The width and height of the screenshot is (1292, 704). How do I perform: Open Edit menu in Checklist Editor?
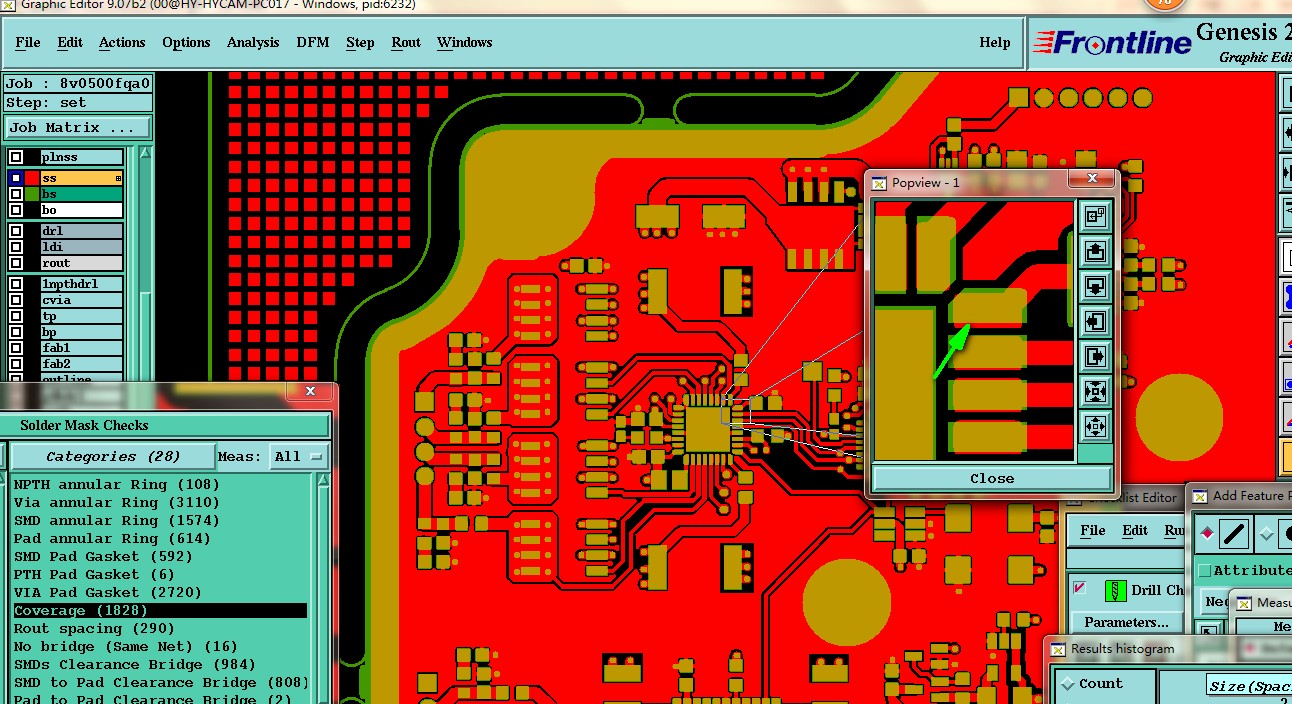click(1135, 530)
